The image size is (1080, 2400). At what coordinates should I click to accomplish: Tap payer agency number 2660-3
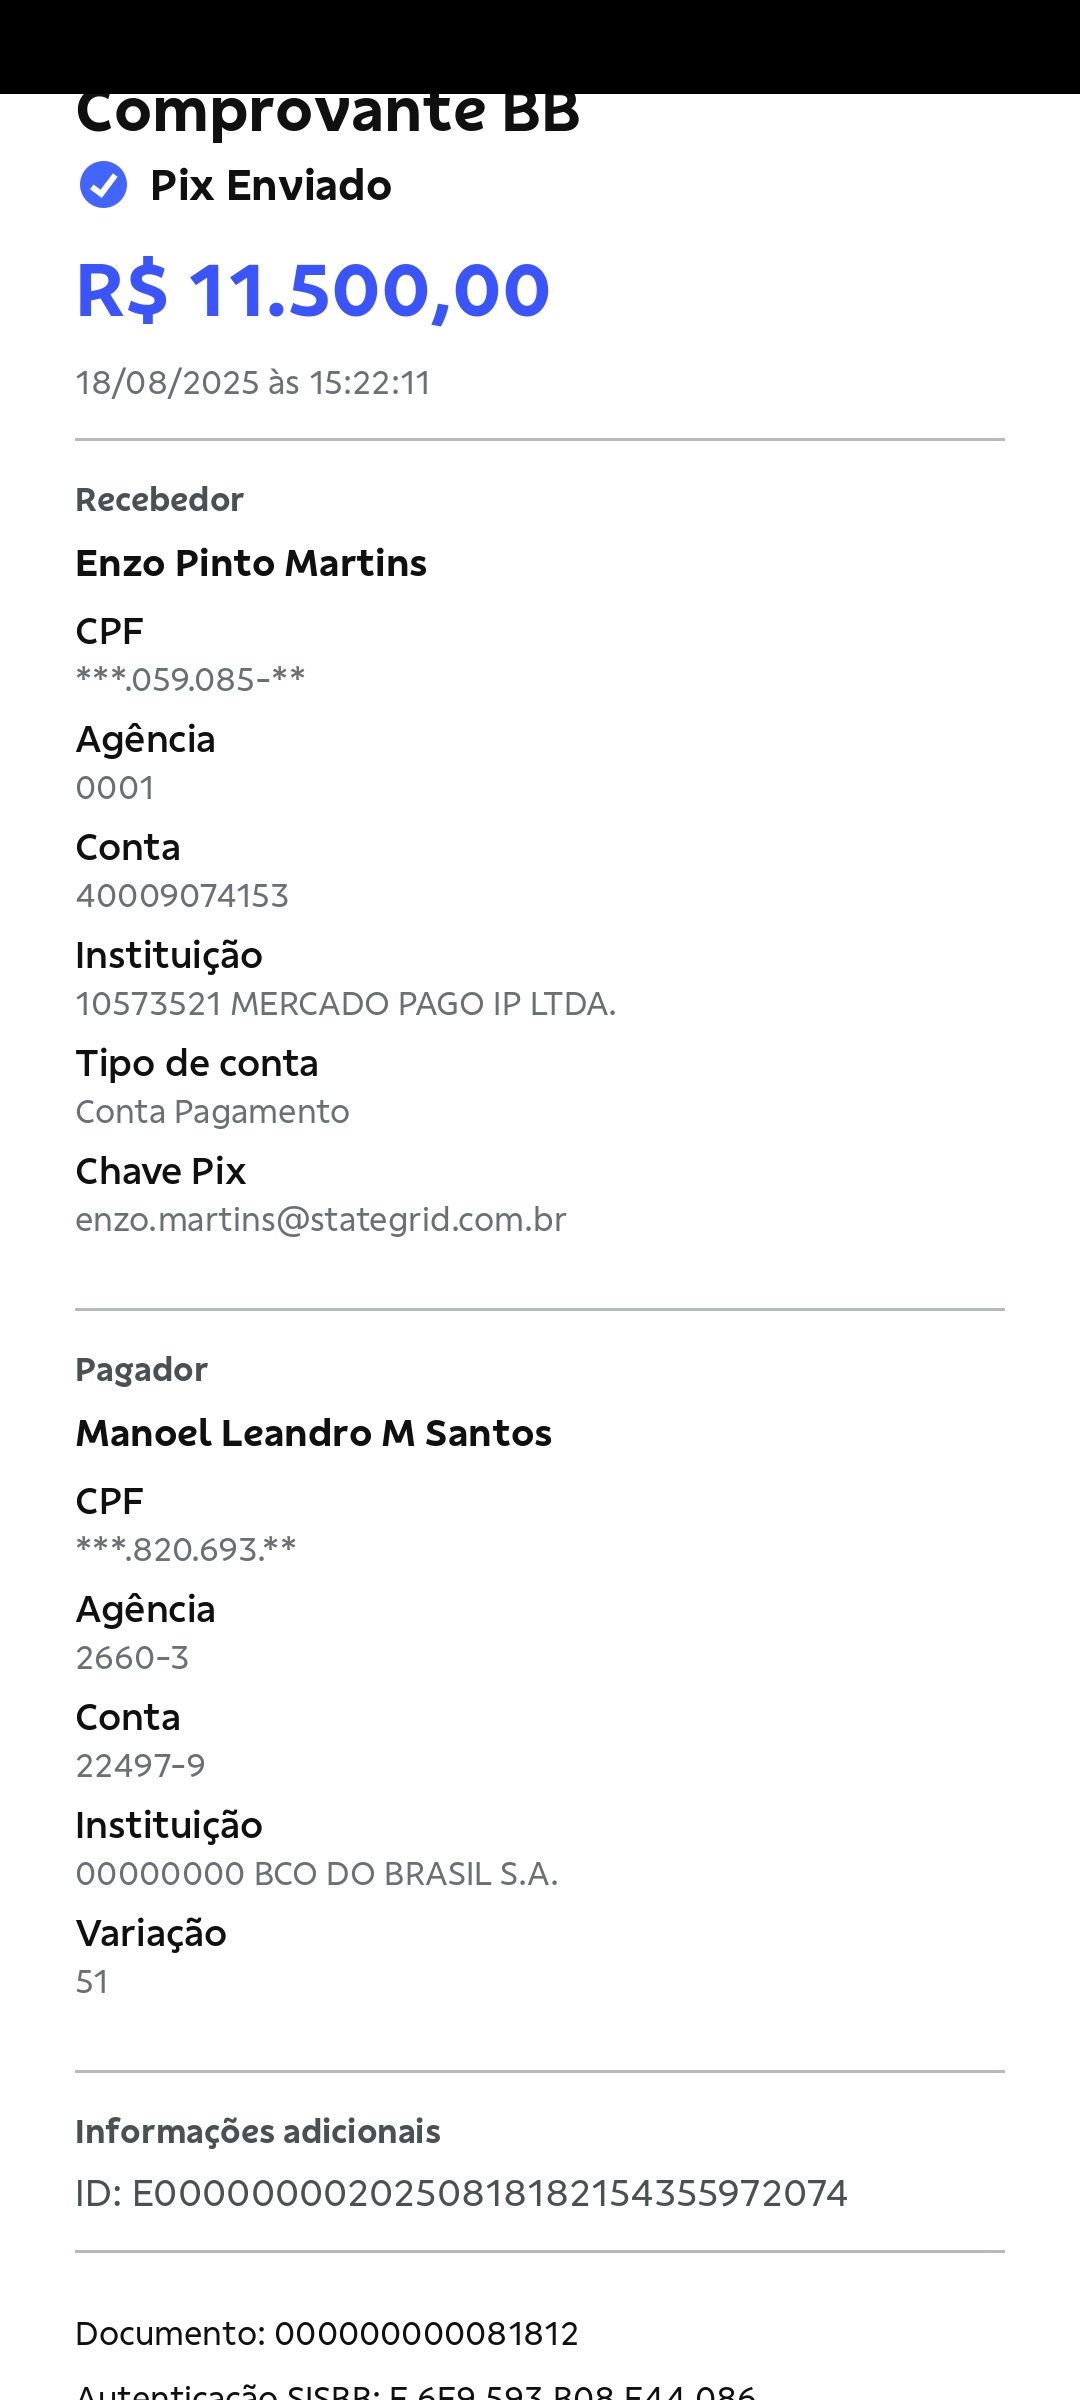(x=132, y=1658)
